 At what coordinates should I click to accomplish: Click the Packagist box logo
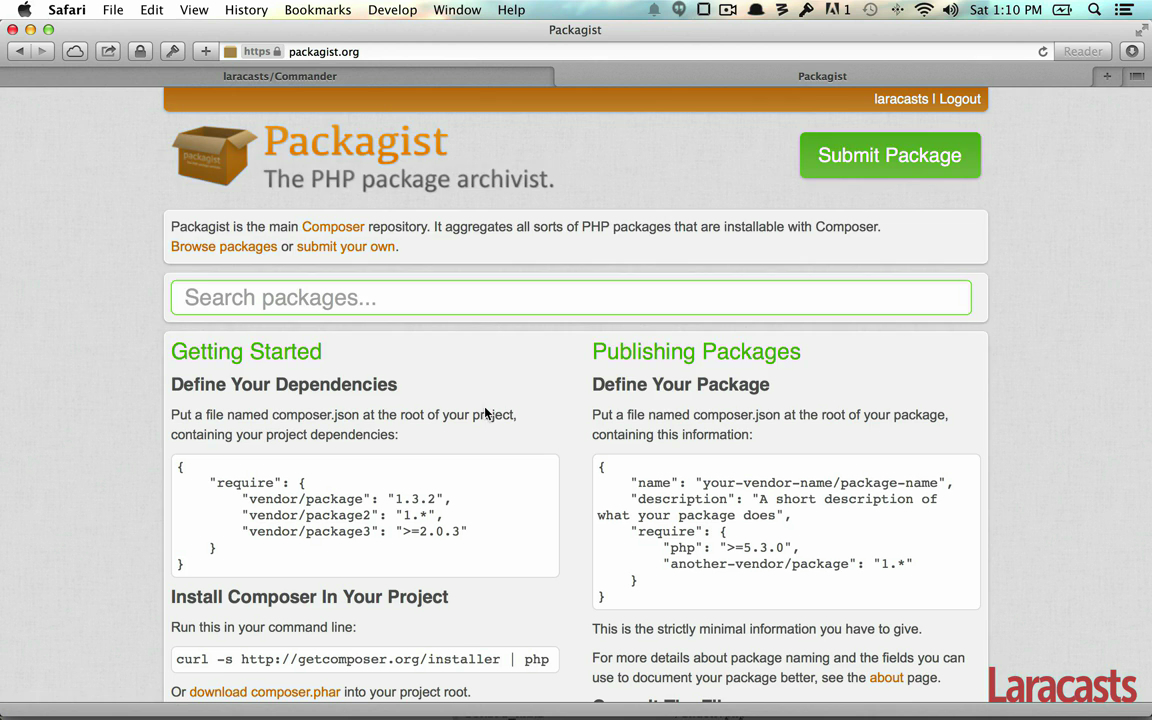(x=214, y=154)
